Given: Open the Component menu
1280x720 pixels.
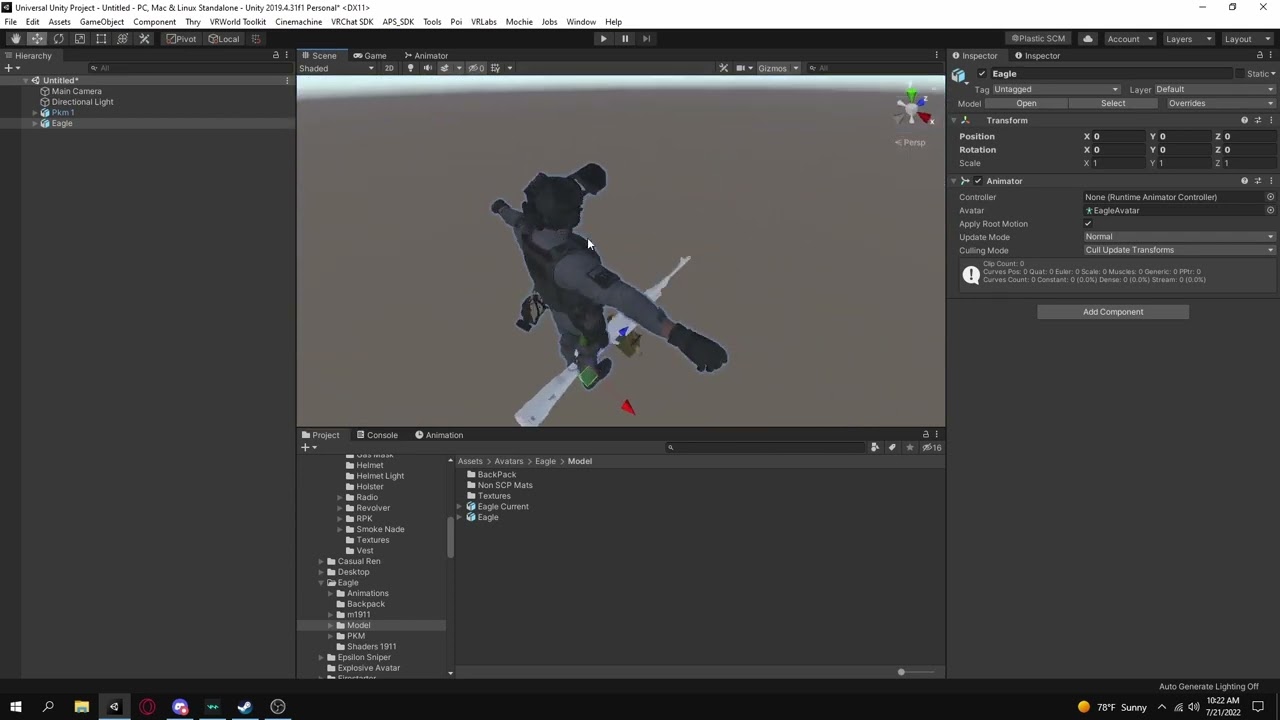Looking at the screenshot, I should click(x=154, y=22).
